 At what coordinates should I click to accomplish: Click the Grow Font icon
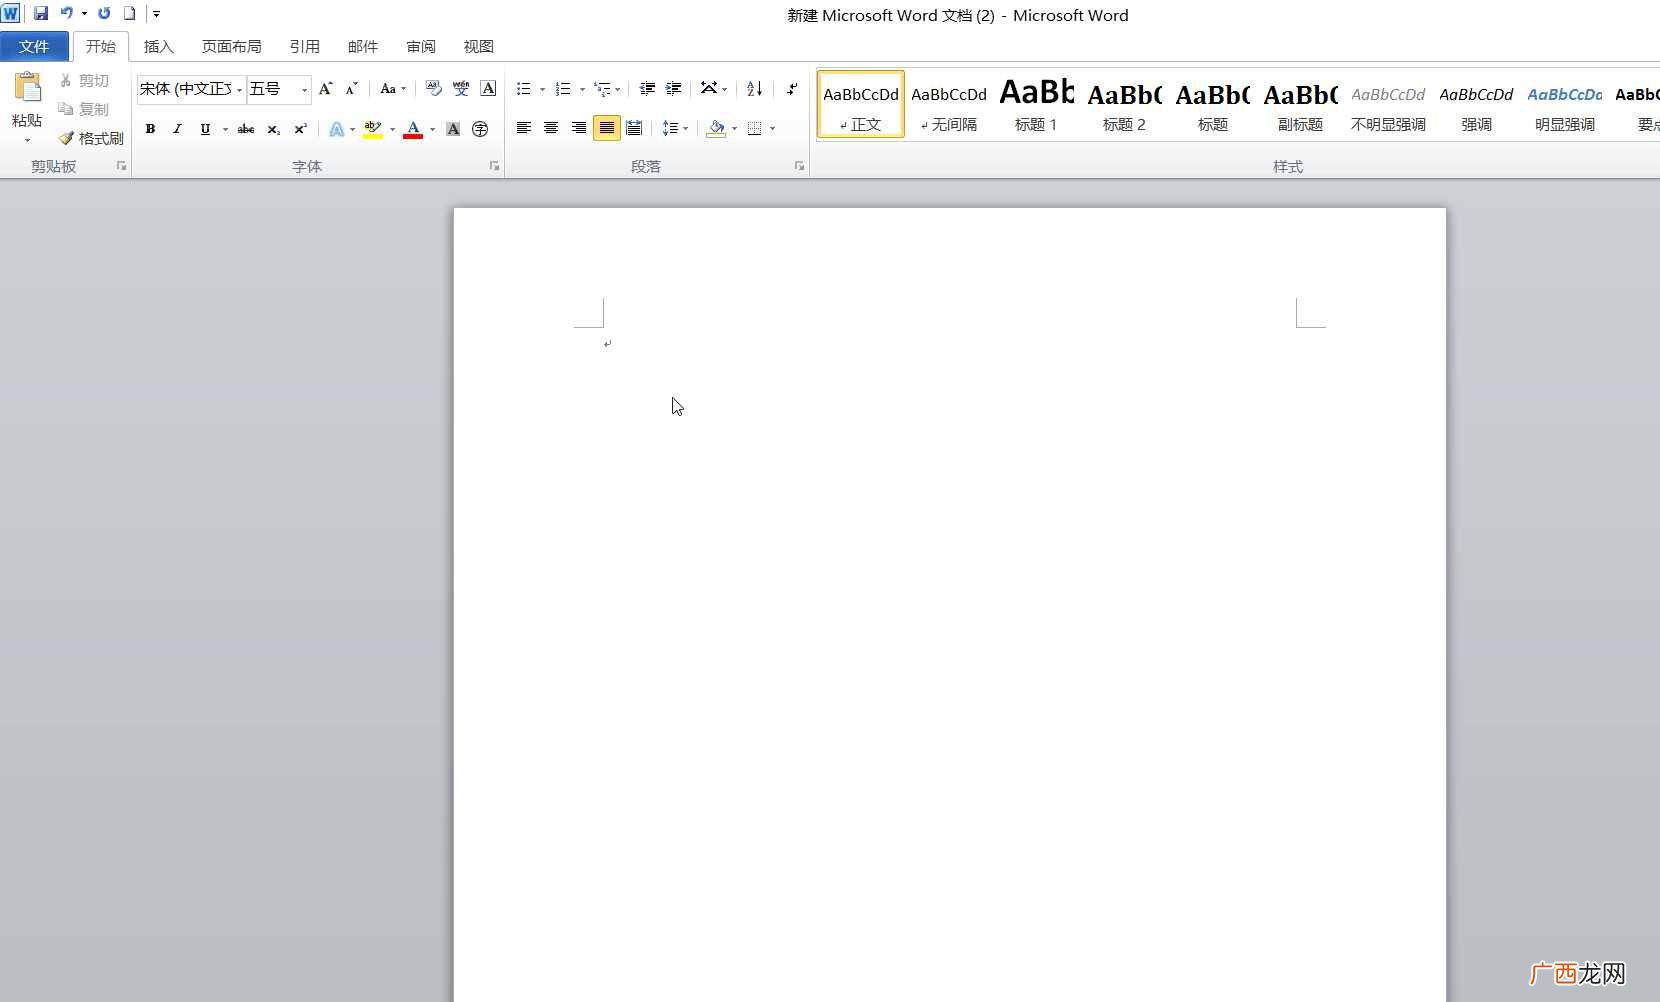[325, 89]
